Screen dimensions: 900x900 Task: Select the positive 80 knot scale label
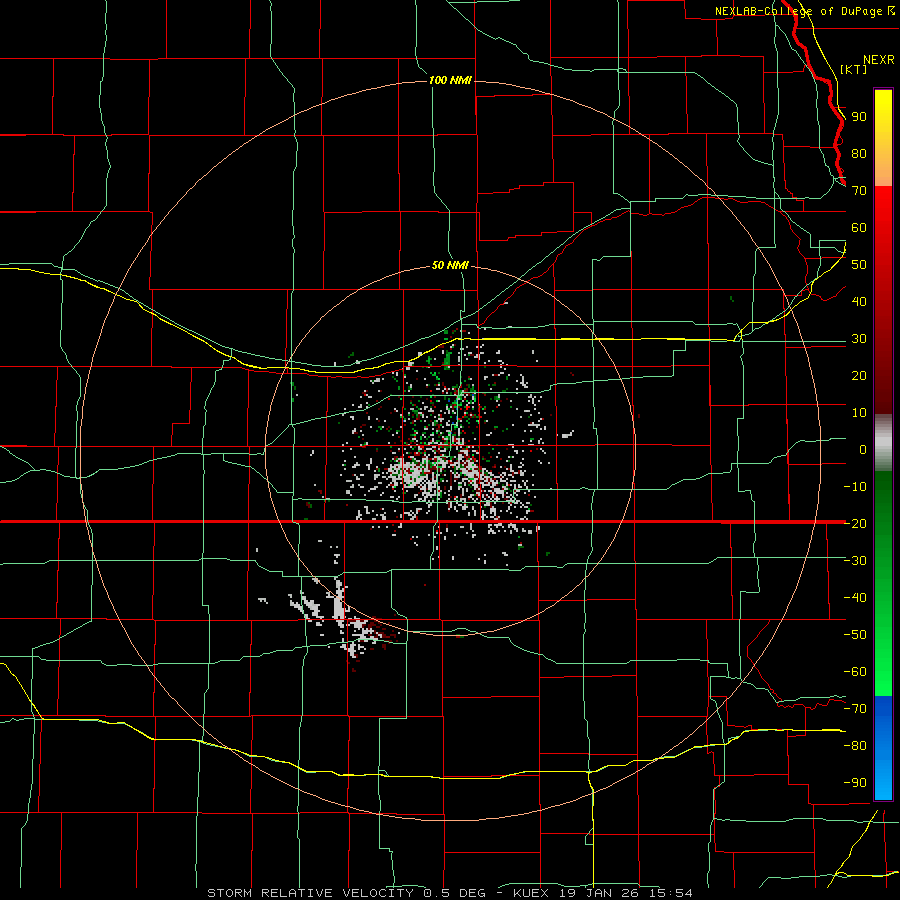pyautogui.click(x=859, y=154)
